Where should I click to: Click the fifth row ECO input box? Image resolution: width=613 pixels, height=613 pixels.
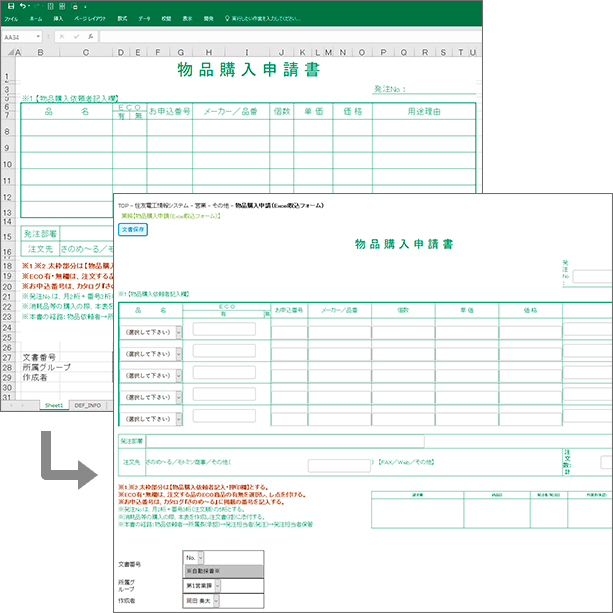tap(224, 416)
